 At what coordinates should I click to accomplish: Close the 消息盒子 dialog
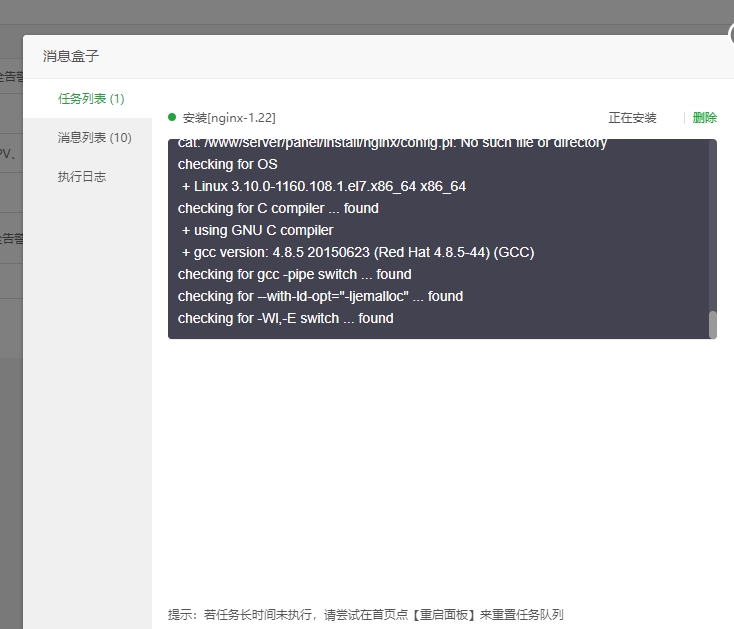coord(731,34)
